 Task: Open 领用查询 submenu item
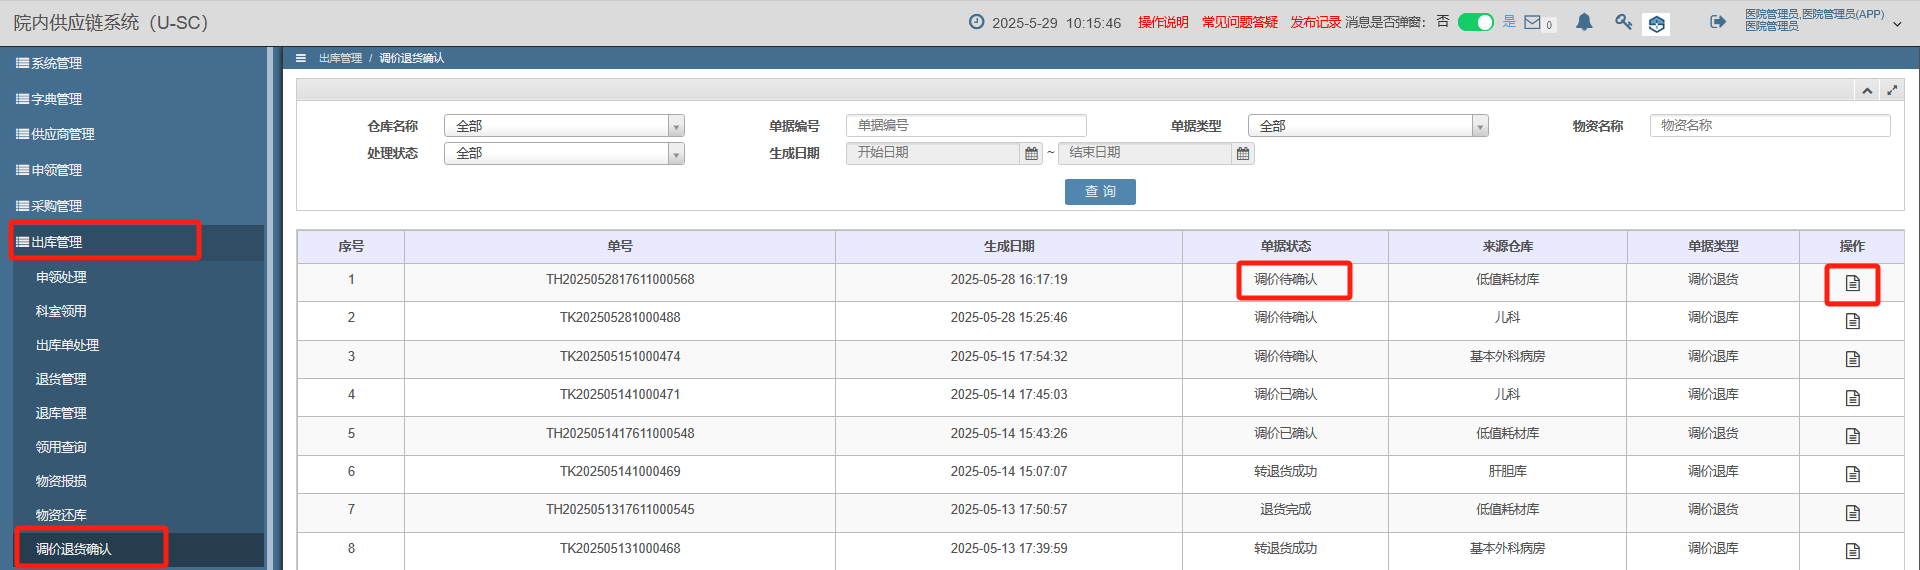point(61,447)
